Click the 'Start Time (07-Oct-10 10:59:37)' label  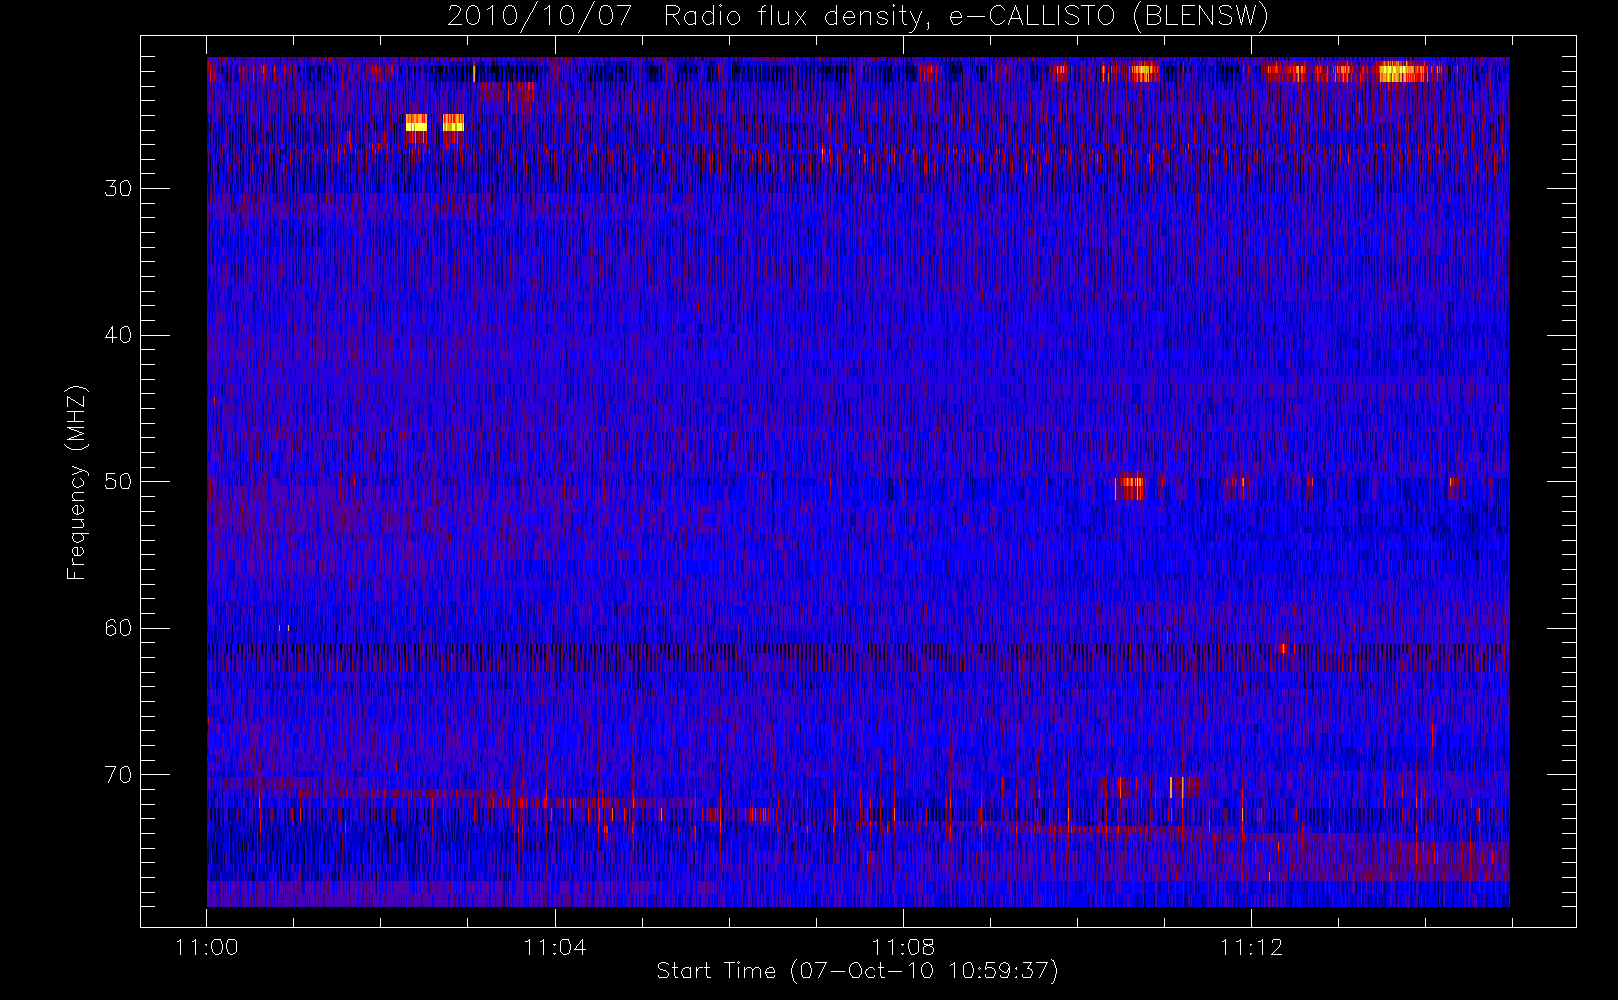tap(857, 971)
